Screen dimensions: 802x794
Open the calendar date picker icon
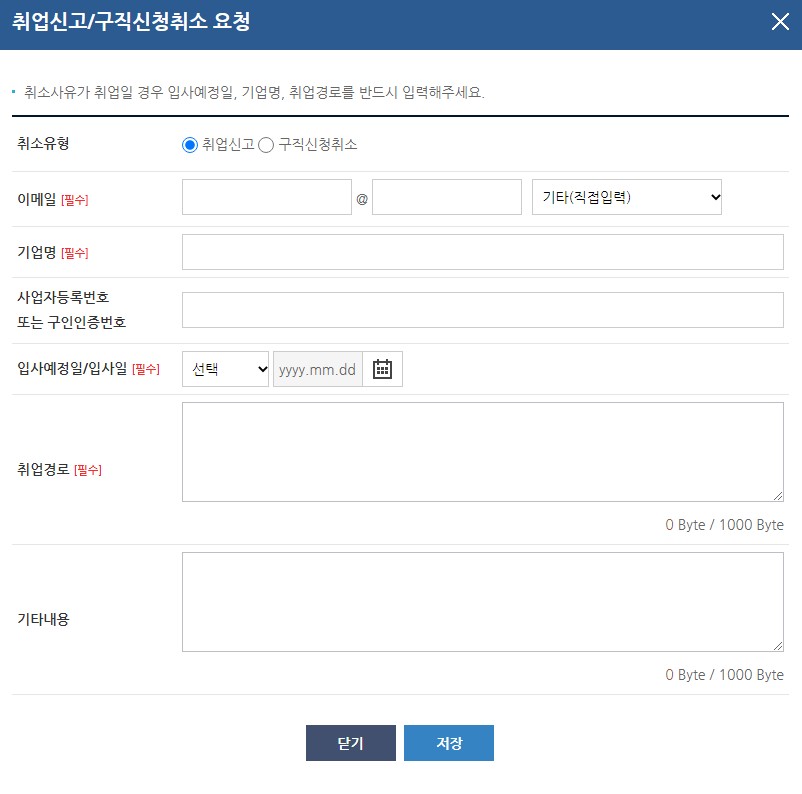coord(383,368)
